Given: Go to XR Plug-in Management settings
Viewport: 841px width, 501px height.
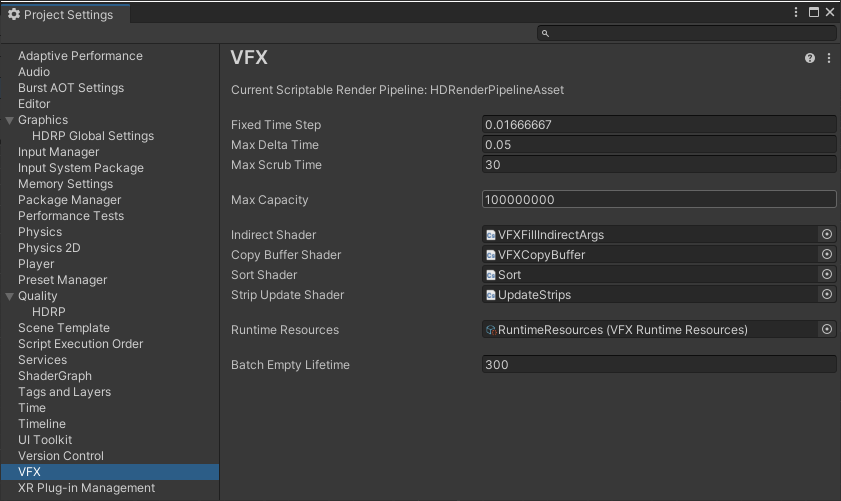Looking at the screenshot, I should tap(86, 488).
